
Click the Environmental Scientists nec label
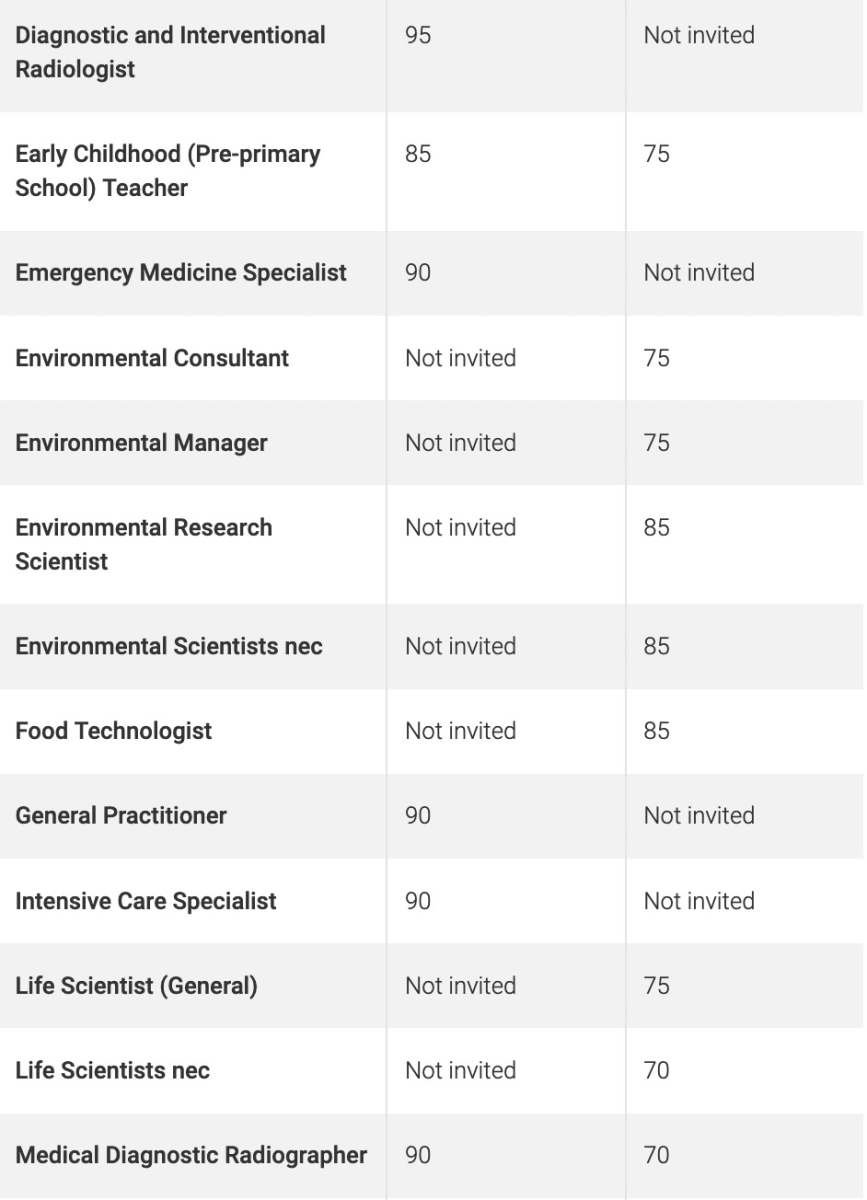pyautogui.click(x=169, y=646)
